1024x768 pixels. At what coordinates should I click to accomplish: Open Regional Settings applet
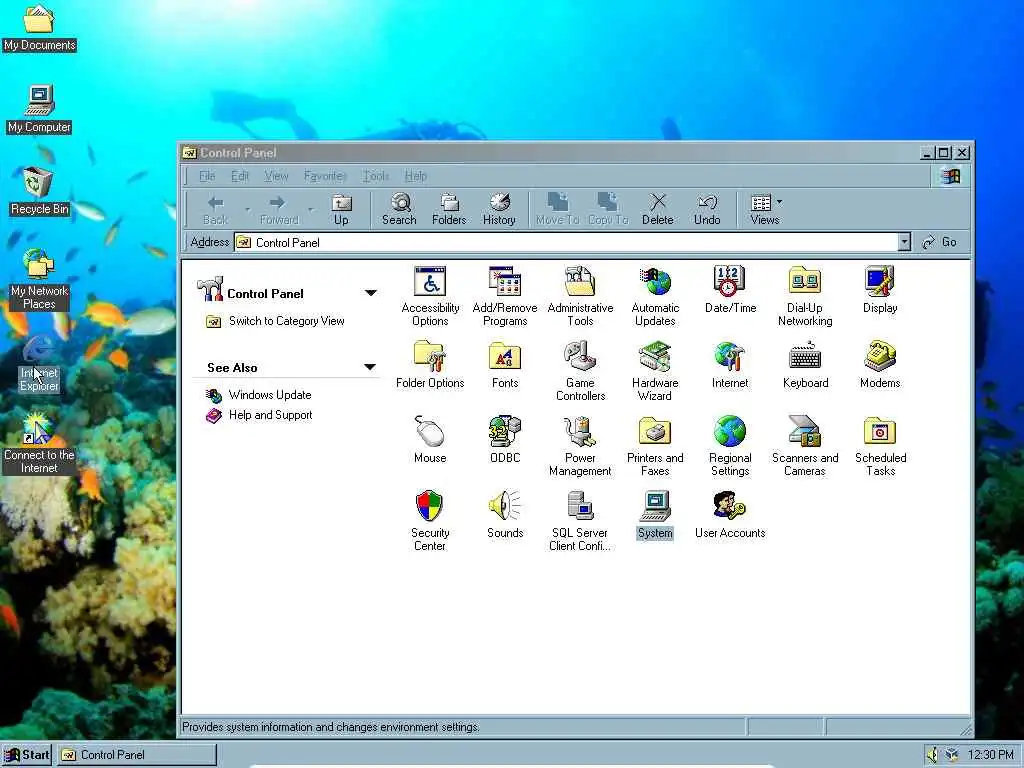[x=730, y=445]
